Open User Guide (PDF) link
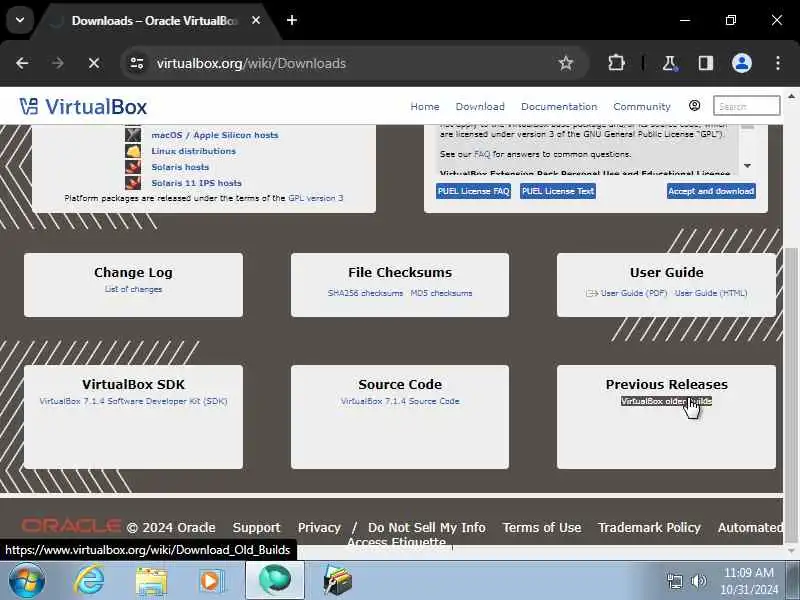Image resolution: width=800 pixels, height=600 pixels. [634, 293]
